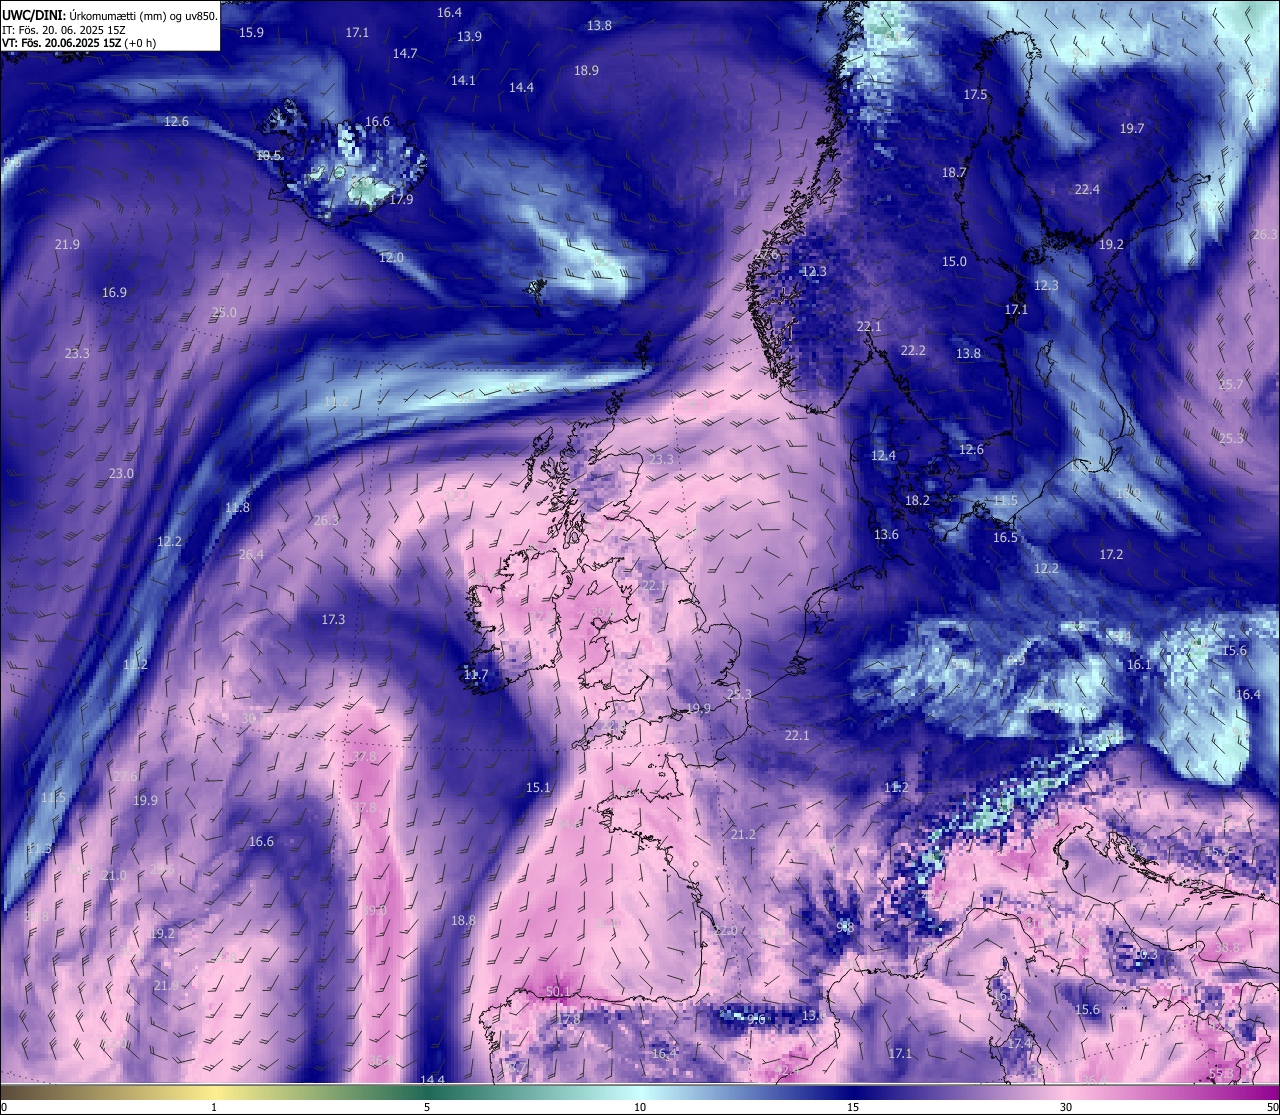This screenshot has width=1280, height=1115.
Task: Click the 12.4 value over Denmark
Action: pyautogui.click(x=883, y=456)
